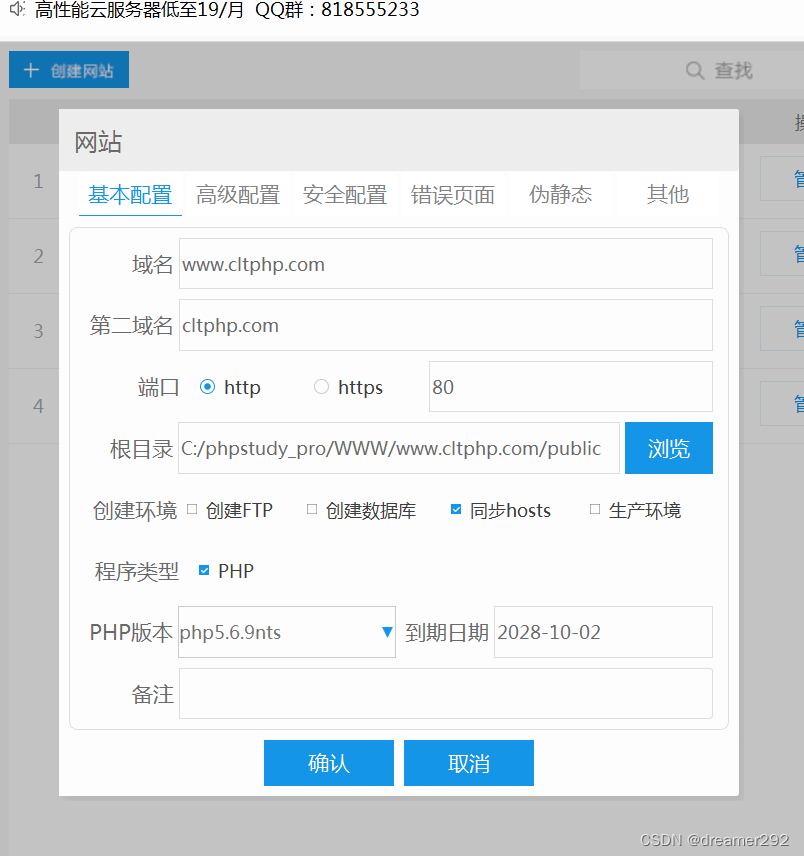The width and height of the screenshot is (804, 856).
Task: Click the dropdown arrow next to php5.6.9nts
Action: click(x=387, y=632)
